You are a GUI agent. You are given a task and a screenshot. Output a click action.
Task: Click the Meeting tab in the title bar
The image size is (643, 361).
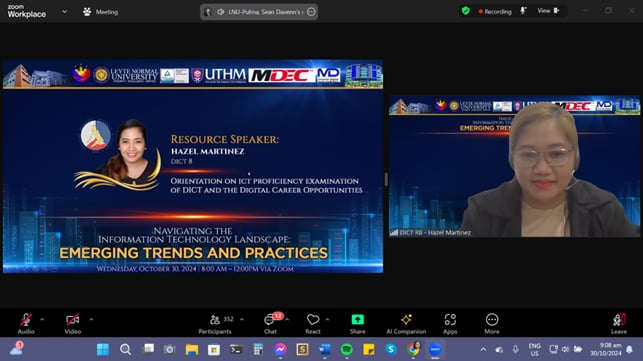(100, 12)
